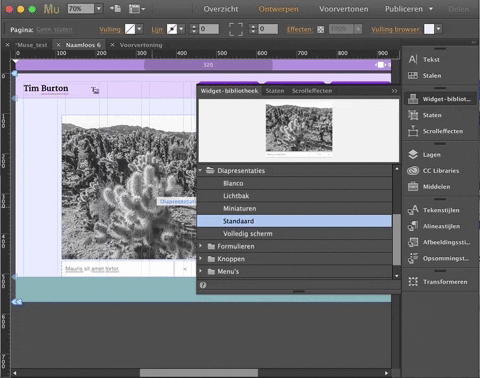Click the help question mark icon
480x378 pixels.
pyautogui.click(x=203, y=285)
